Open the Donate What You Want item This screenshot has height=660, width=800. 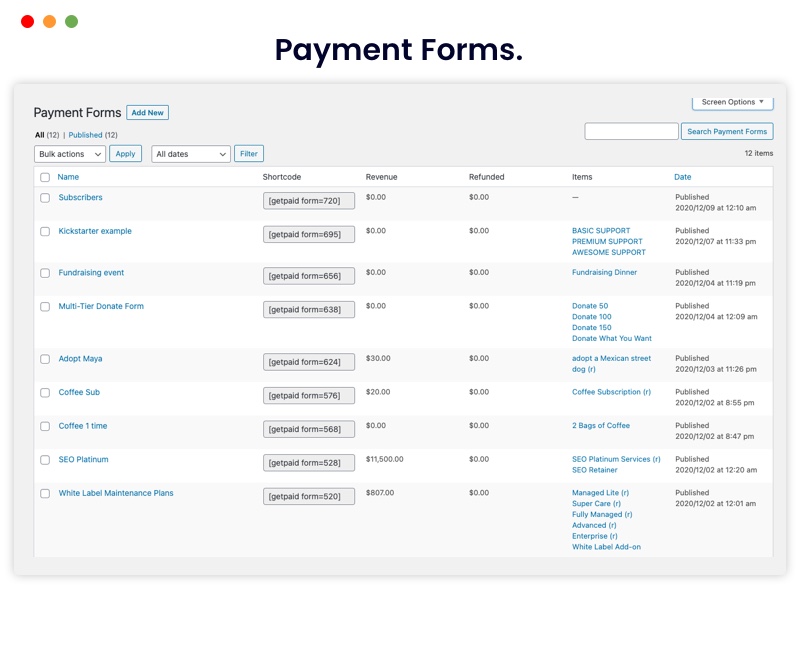(612, 338)
